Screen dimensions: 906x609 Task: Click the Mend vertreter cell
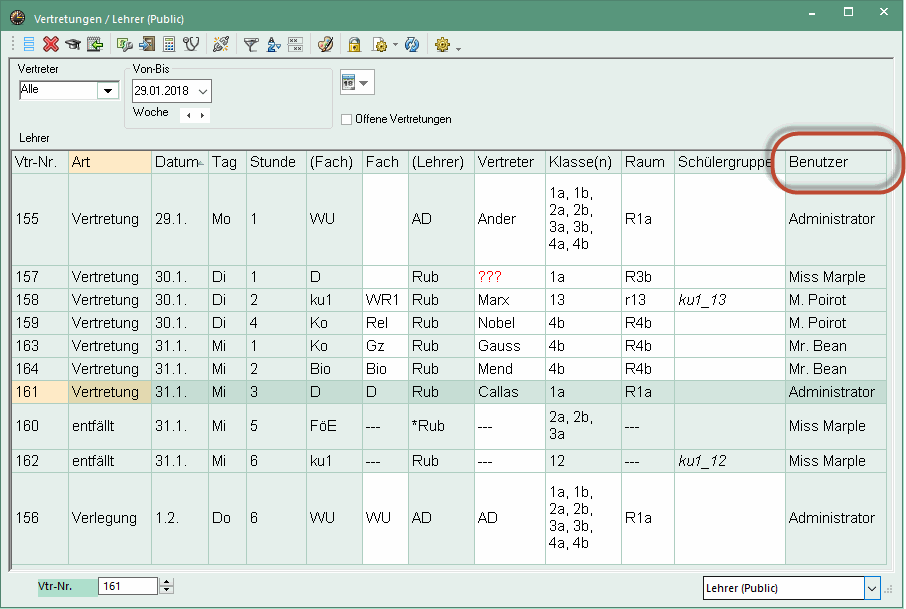coord(510,369)
